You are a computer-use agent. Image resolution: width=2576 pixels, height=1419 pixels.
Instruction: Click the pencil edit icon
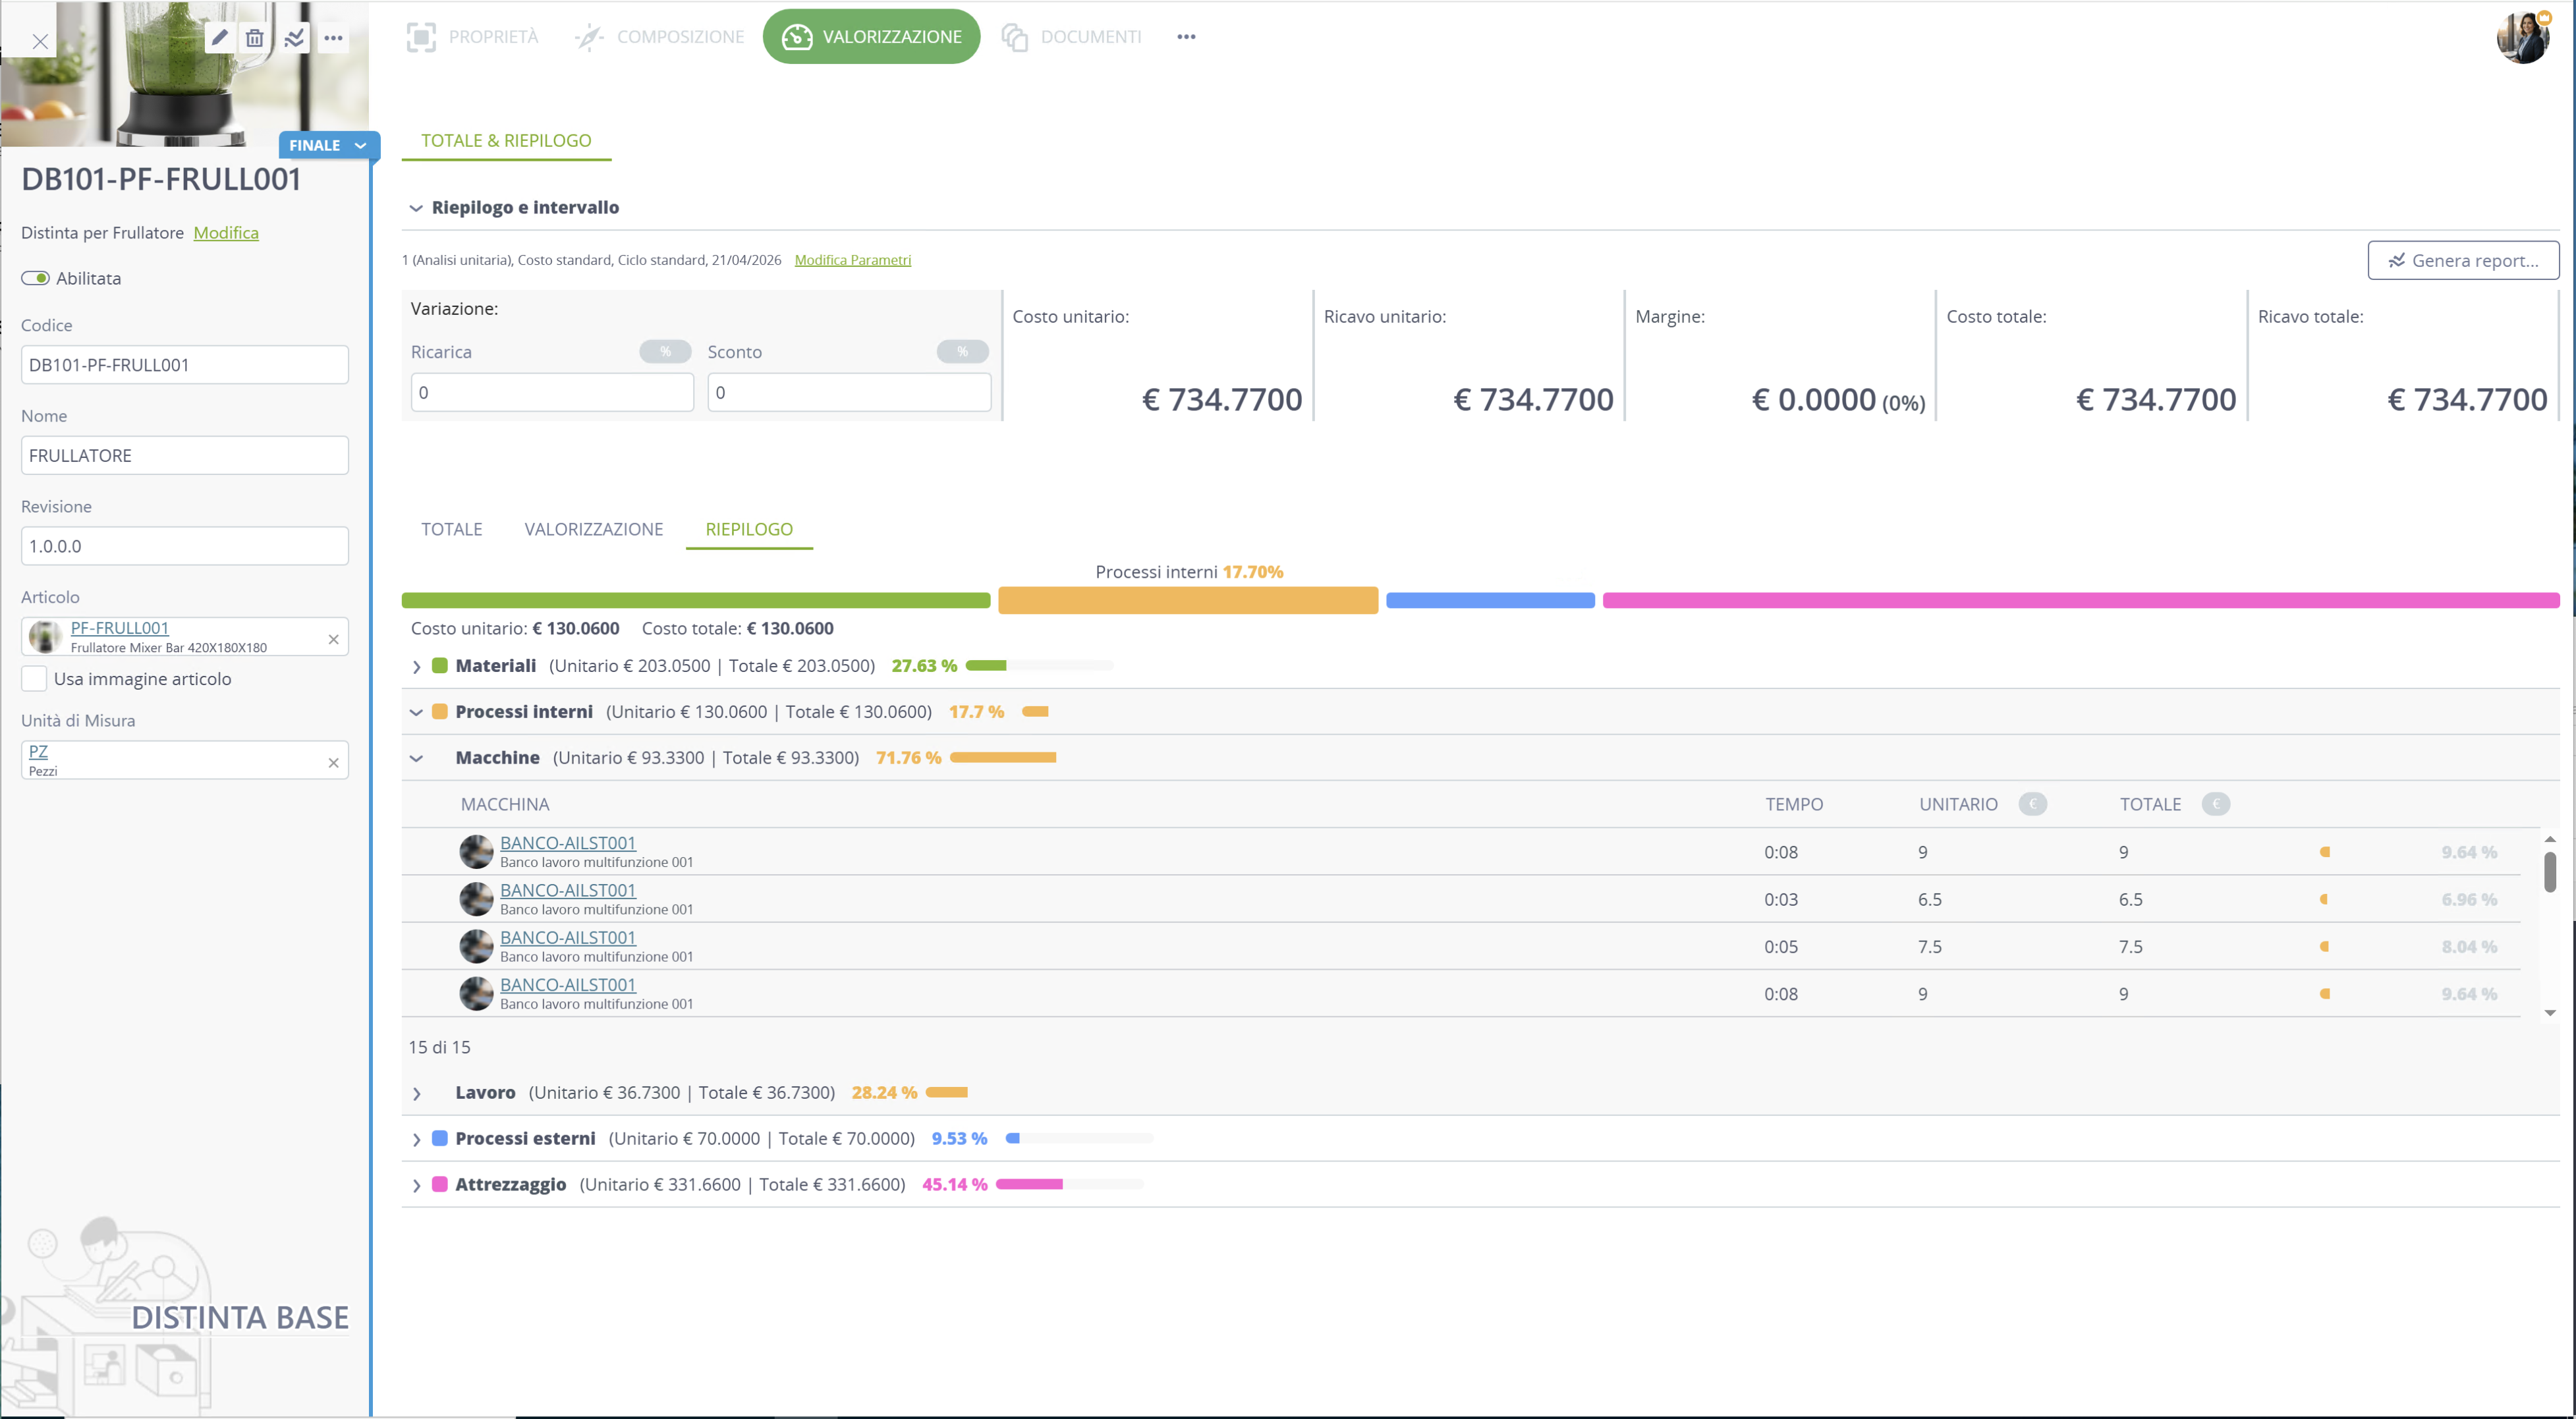(219, 38)
